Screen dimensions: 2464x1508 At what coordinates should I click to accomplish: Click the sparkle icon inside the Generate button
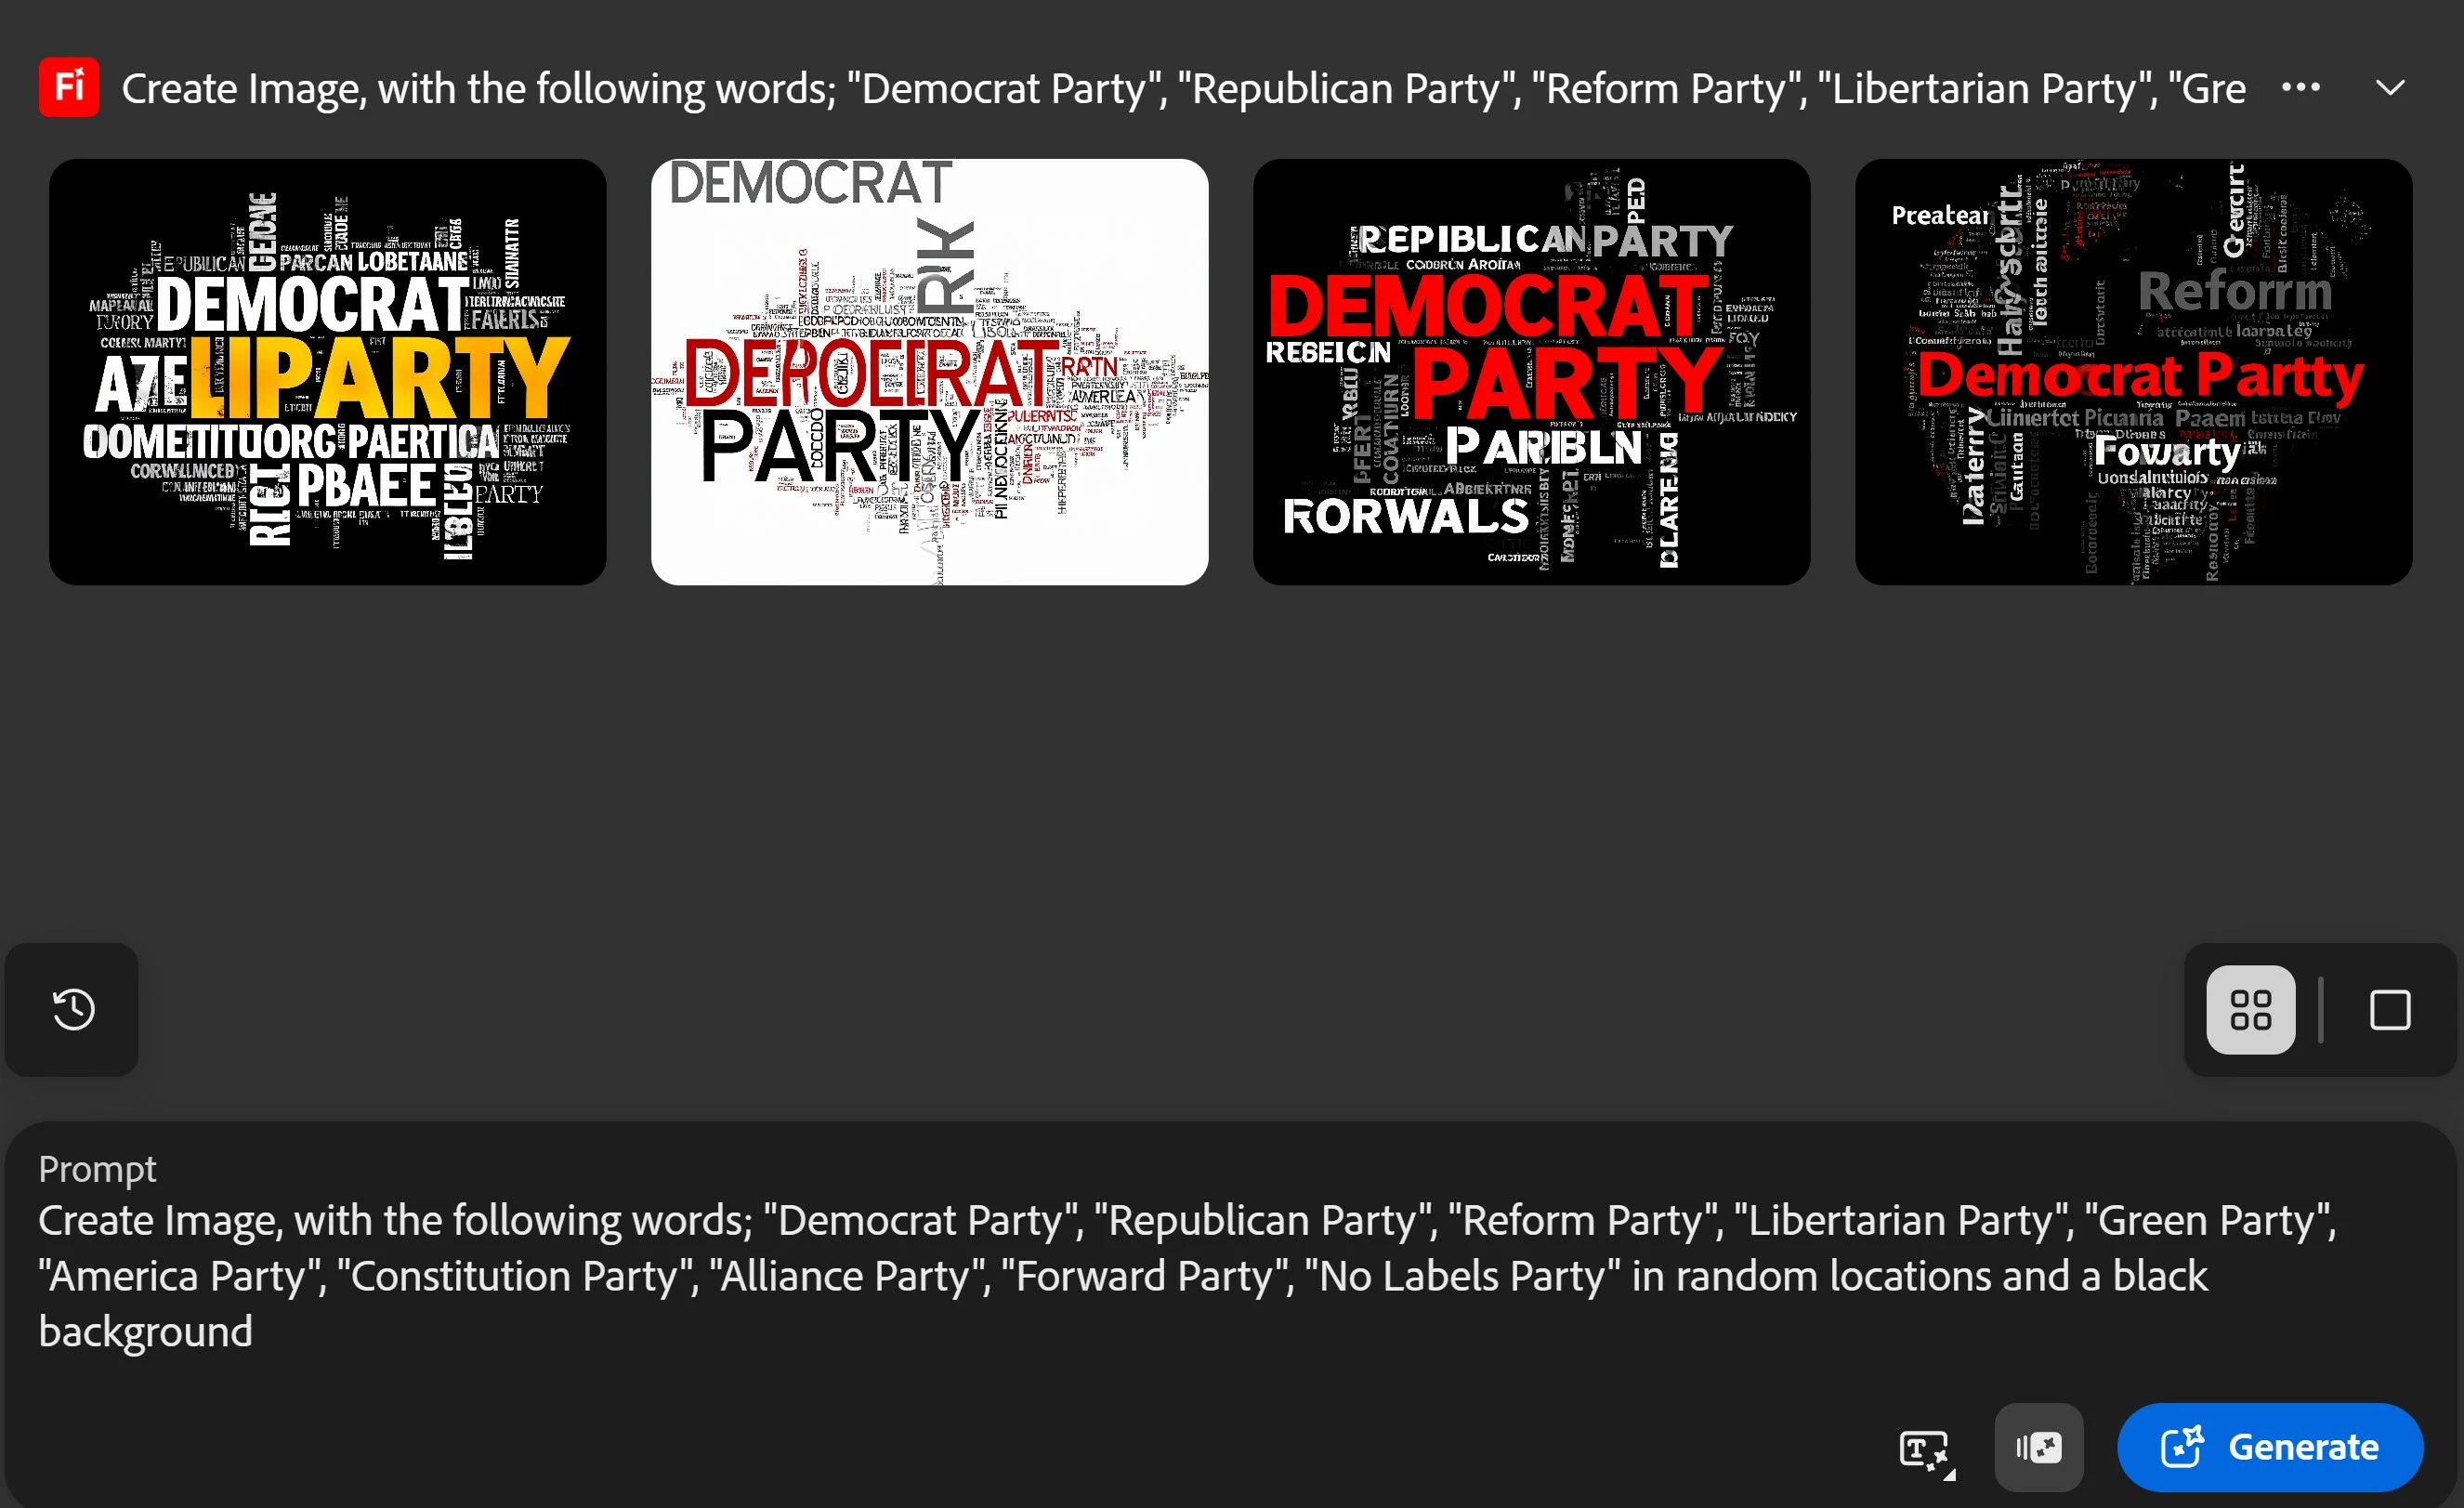pyautogui.click(x=2182, y=1447)
